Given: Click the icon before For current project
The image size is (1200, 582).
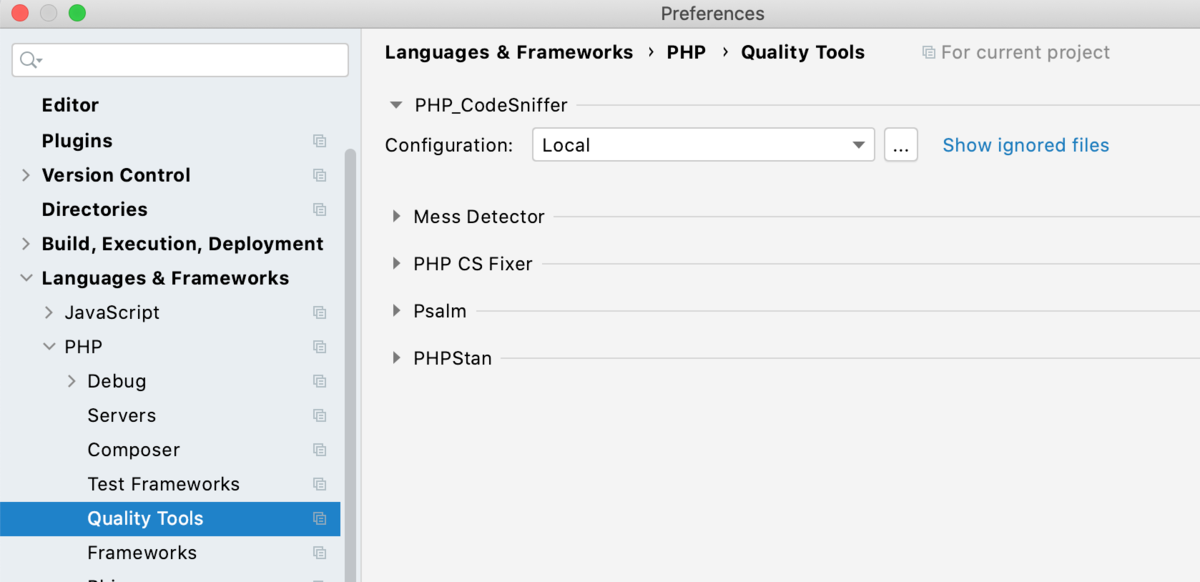Looking at the screenshot, I should (x=929, y=53).
